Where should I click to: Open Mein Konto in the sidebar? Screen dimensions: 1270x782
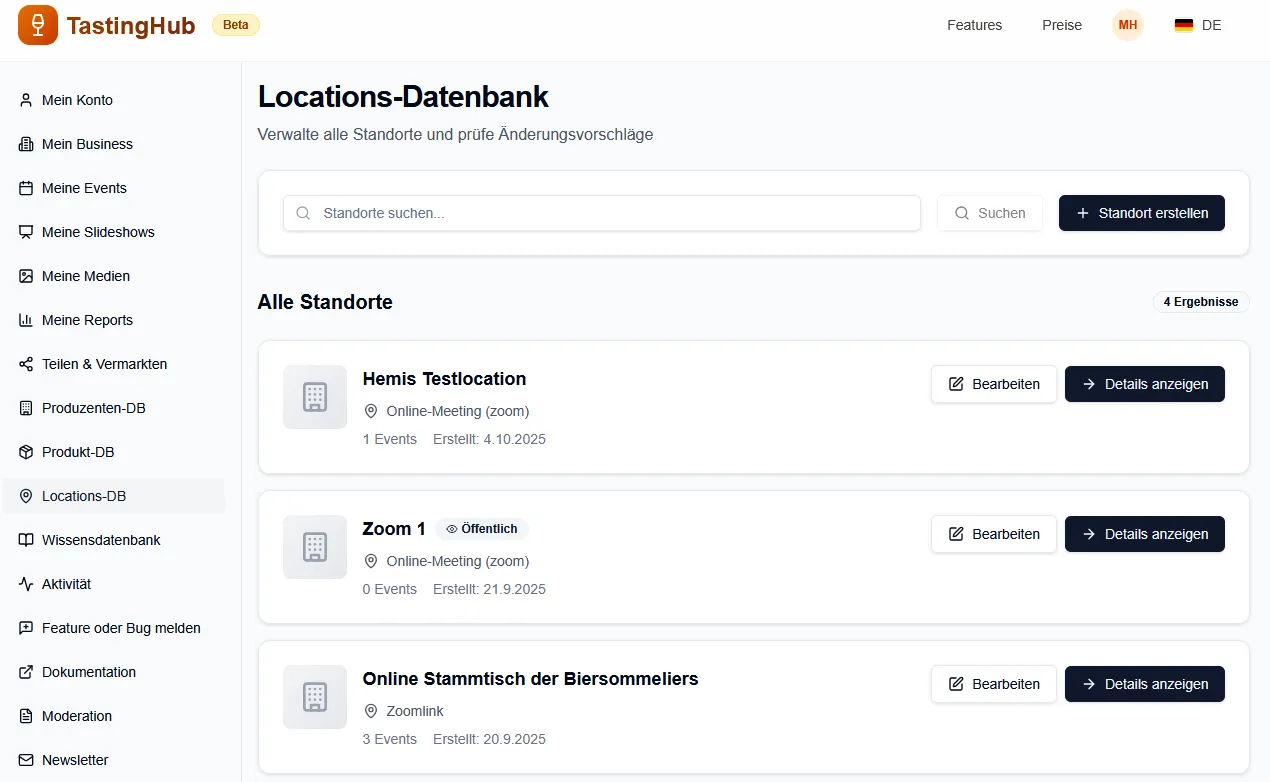(77, 100)
